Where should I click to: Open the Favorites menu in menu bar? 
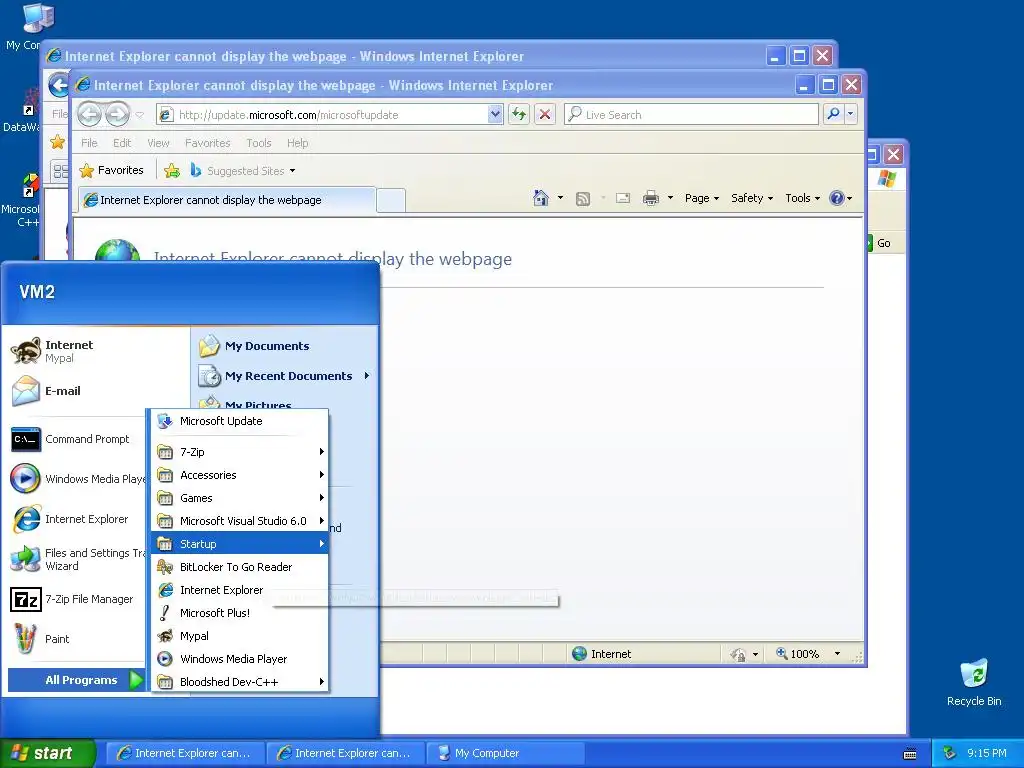tap(208, 143)
